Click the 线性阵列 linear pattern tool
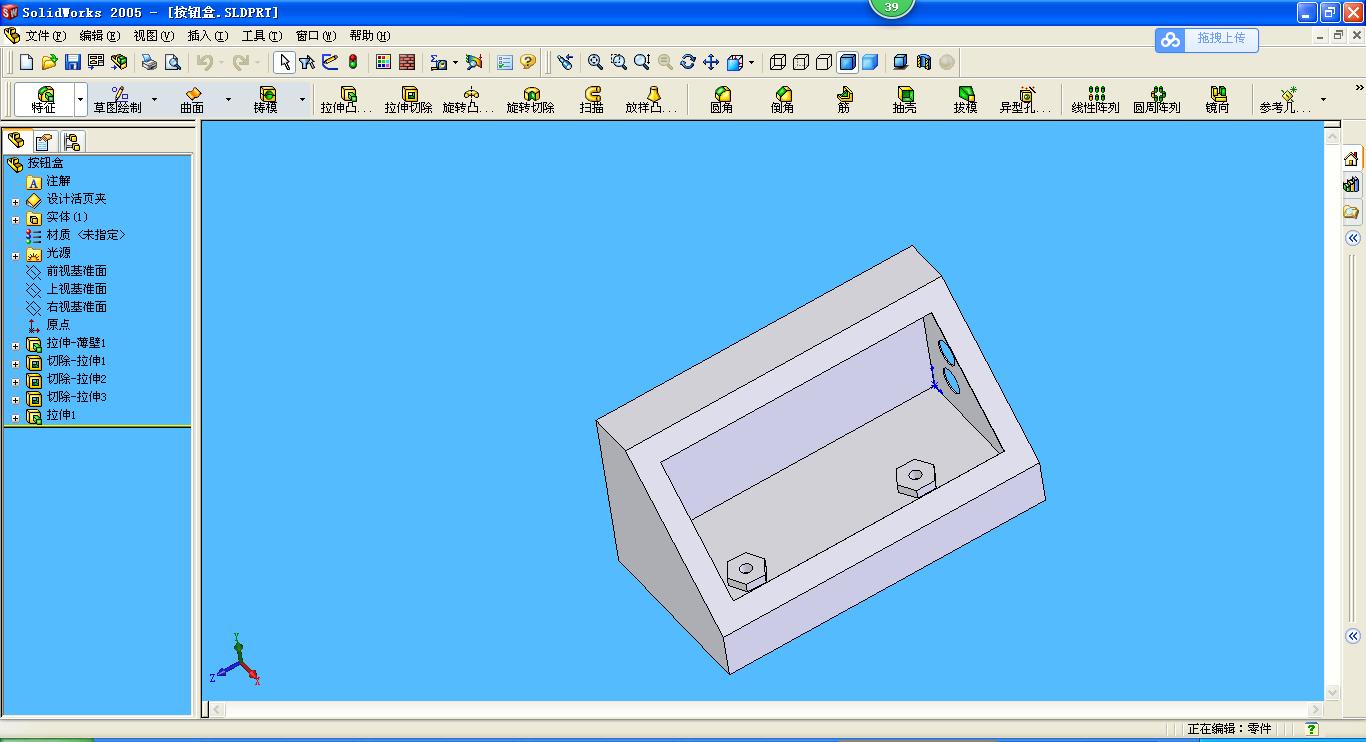This screenshot has height=742, width=1366. (x=1095, y=99)
